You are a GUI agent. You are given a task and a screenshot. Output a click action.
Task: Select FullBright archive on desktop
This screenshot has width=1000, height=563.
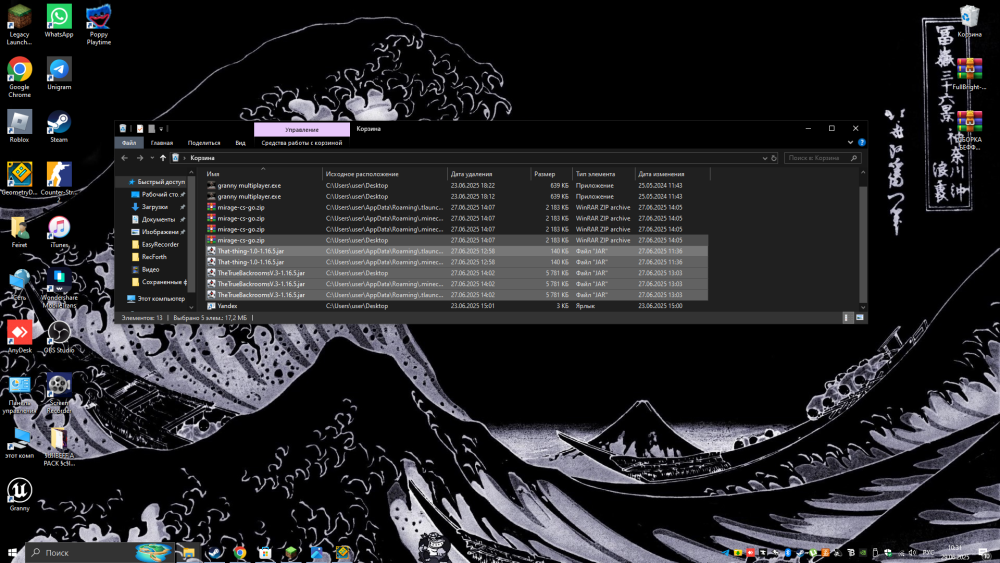pyautogui.click(x=969, y=73)
